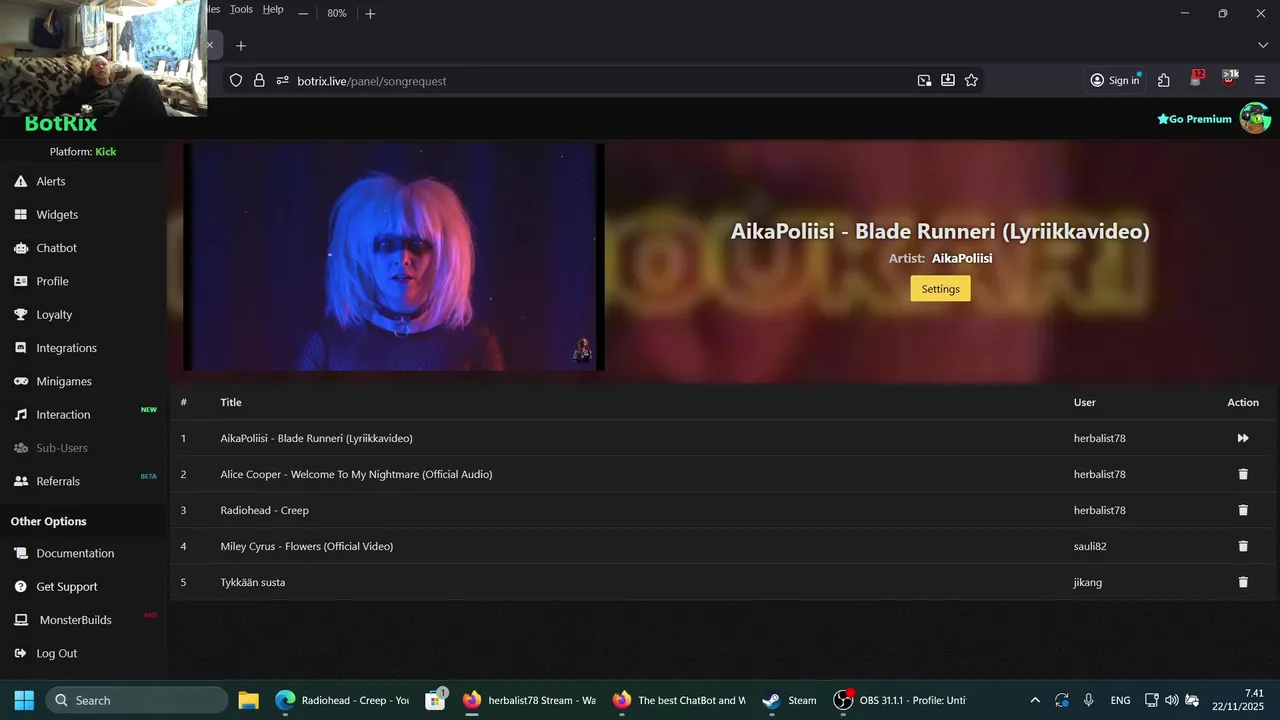Image resolution: width=1280 pixels, height=720 pixels.
Task: Open the Help menu
Action: [273, 9]
